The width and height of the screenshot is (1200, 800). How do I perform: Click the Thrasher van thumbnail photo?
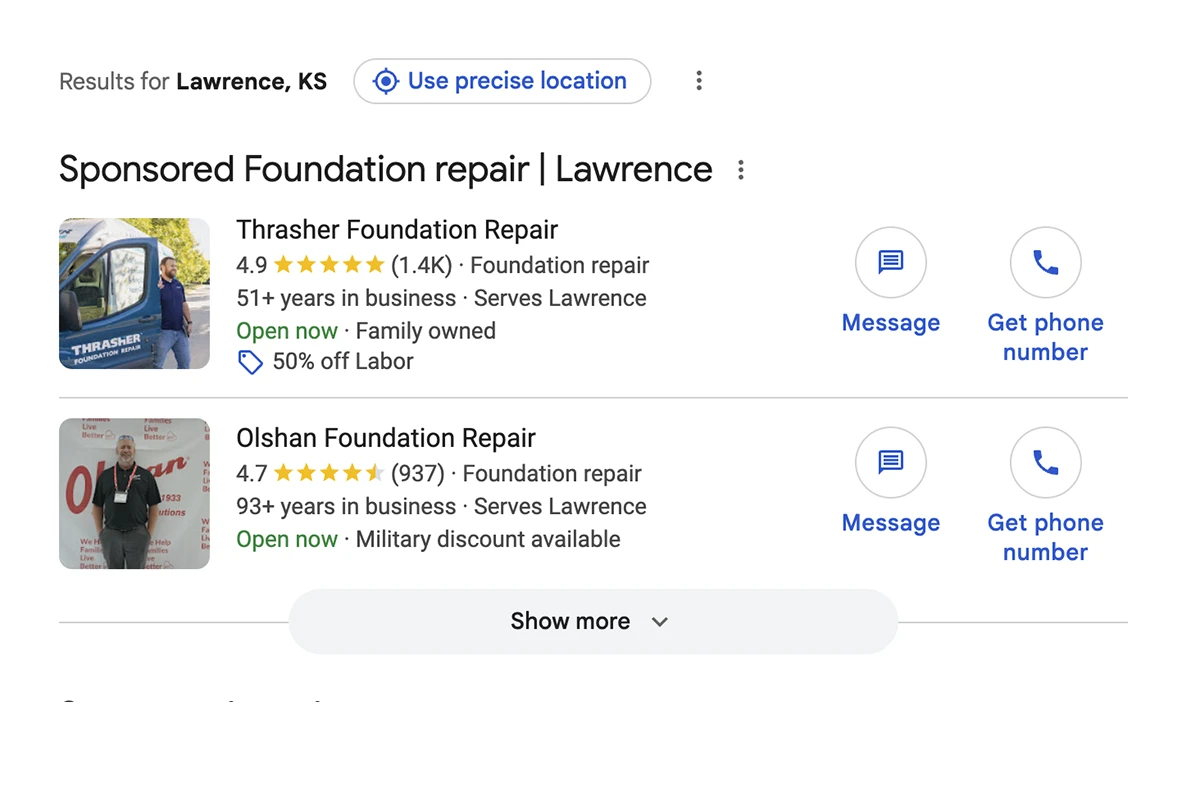pos(134,293)
